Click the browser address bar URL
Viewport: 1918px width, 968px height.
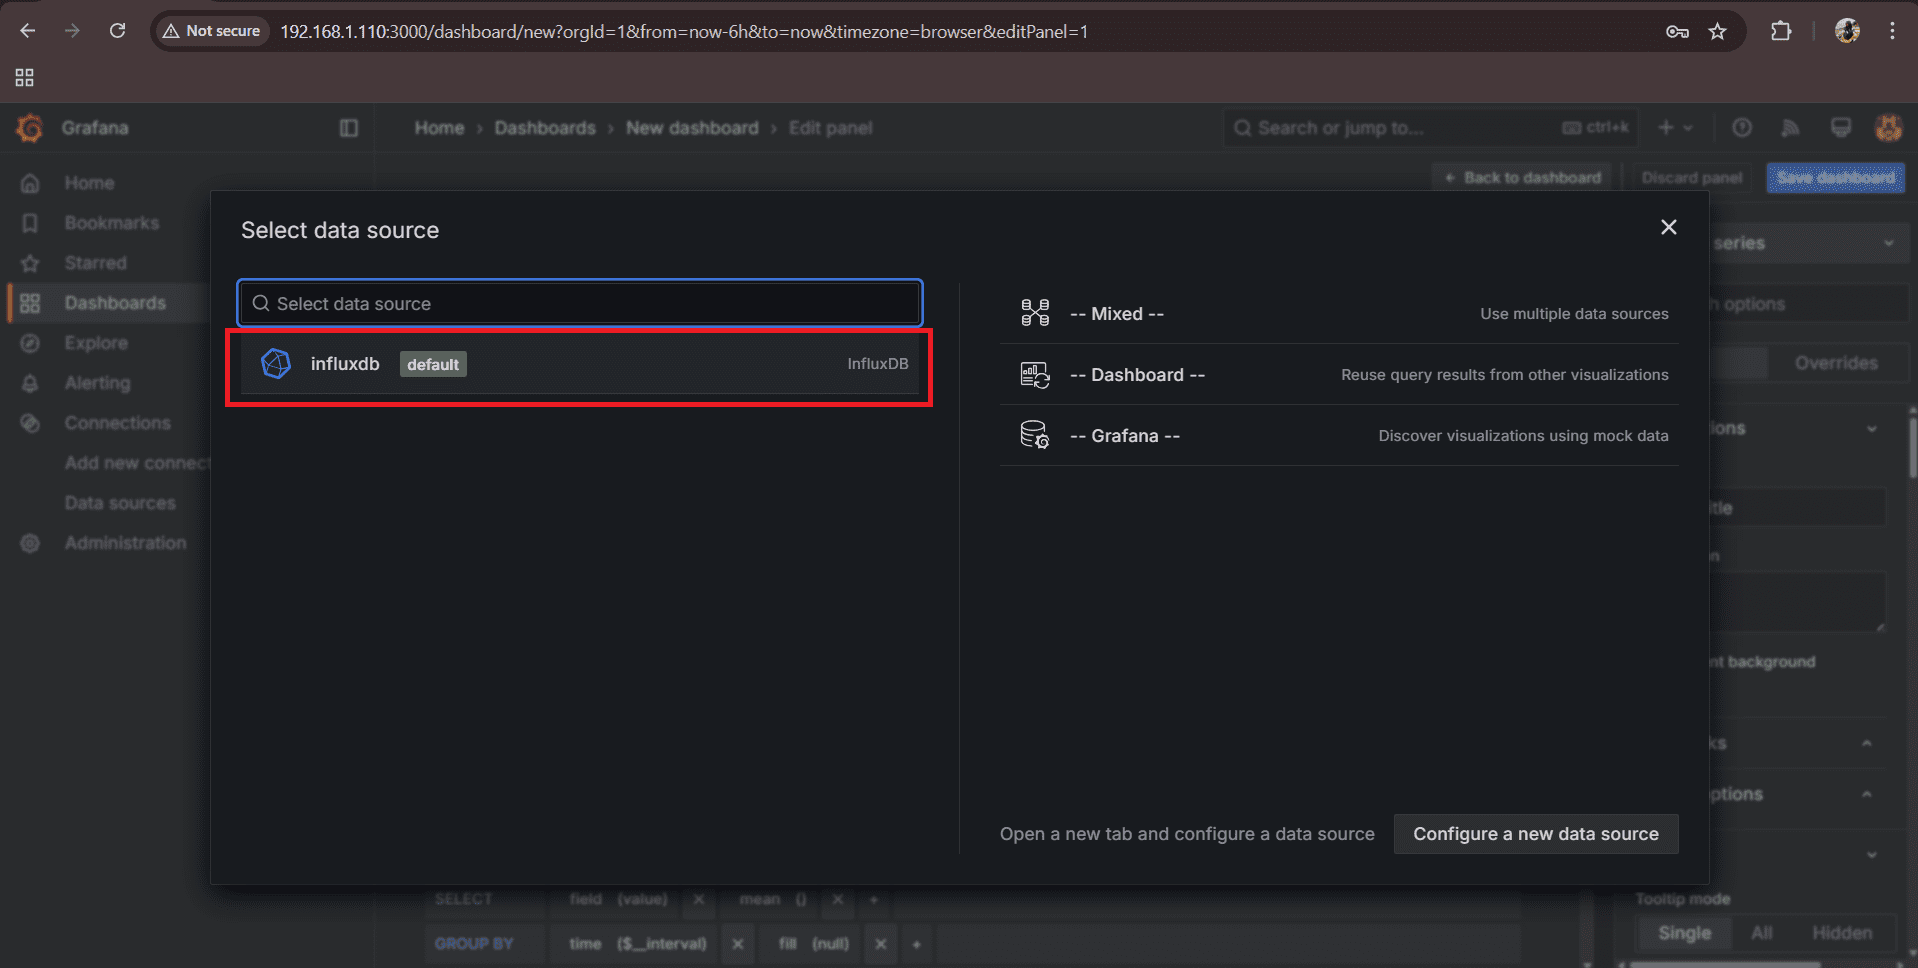tap(683, 32)
